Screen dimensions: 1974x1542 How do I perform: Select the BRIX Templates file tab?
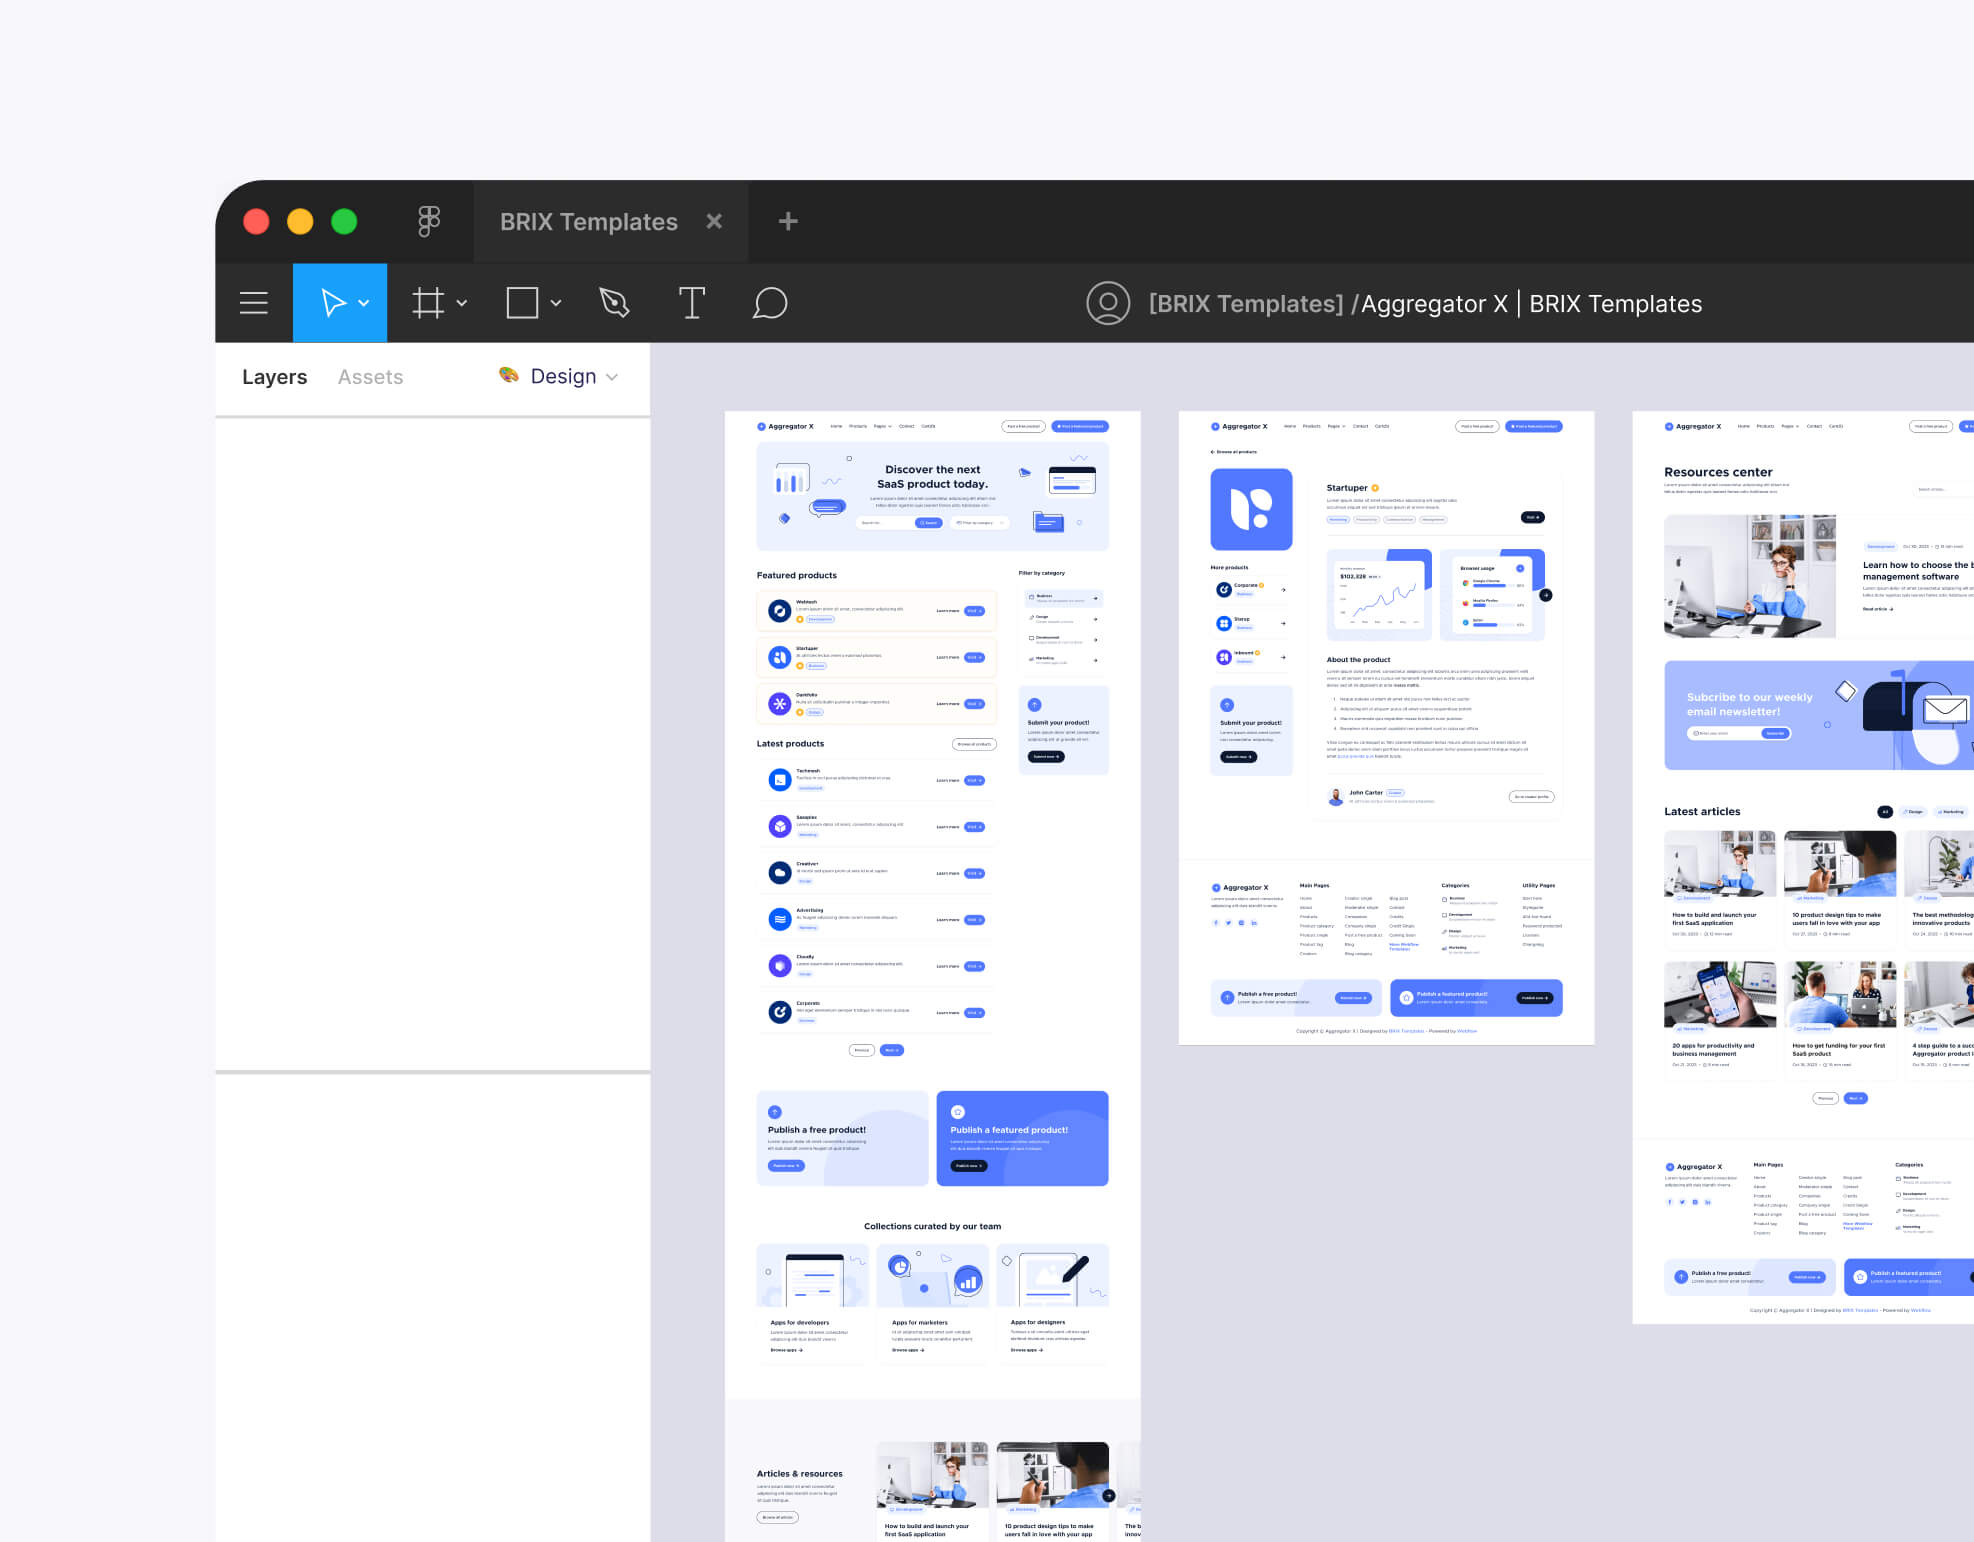(587, 221)
